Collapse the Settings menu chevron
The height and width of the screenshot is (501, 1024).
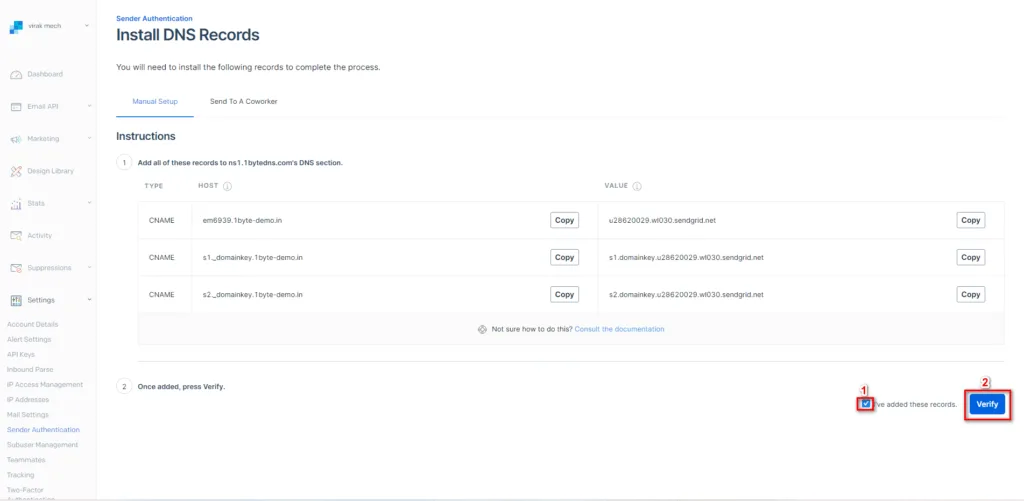pos(89,300)
